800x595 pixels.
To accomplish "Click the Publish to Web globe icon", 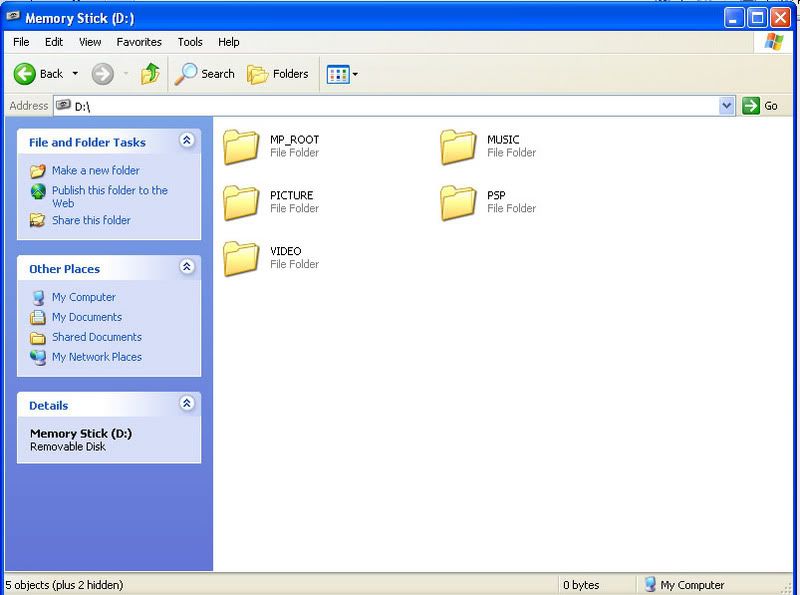I will point(38,191).
